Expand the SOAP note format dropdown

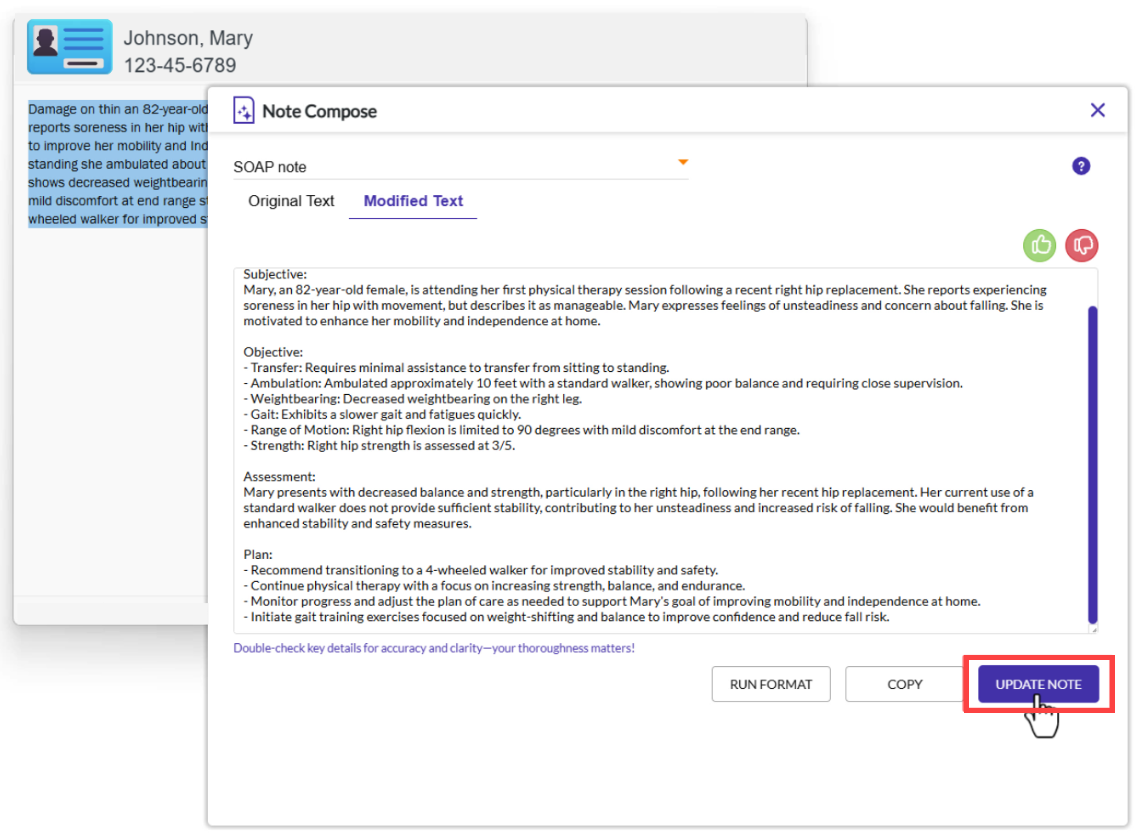click(460, 166)
